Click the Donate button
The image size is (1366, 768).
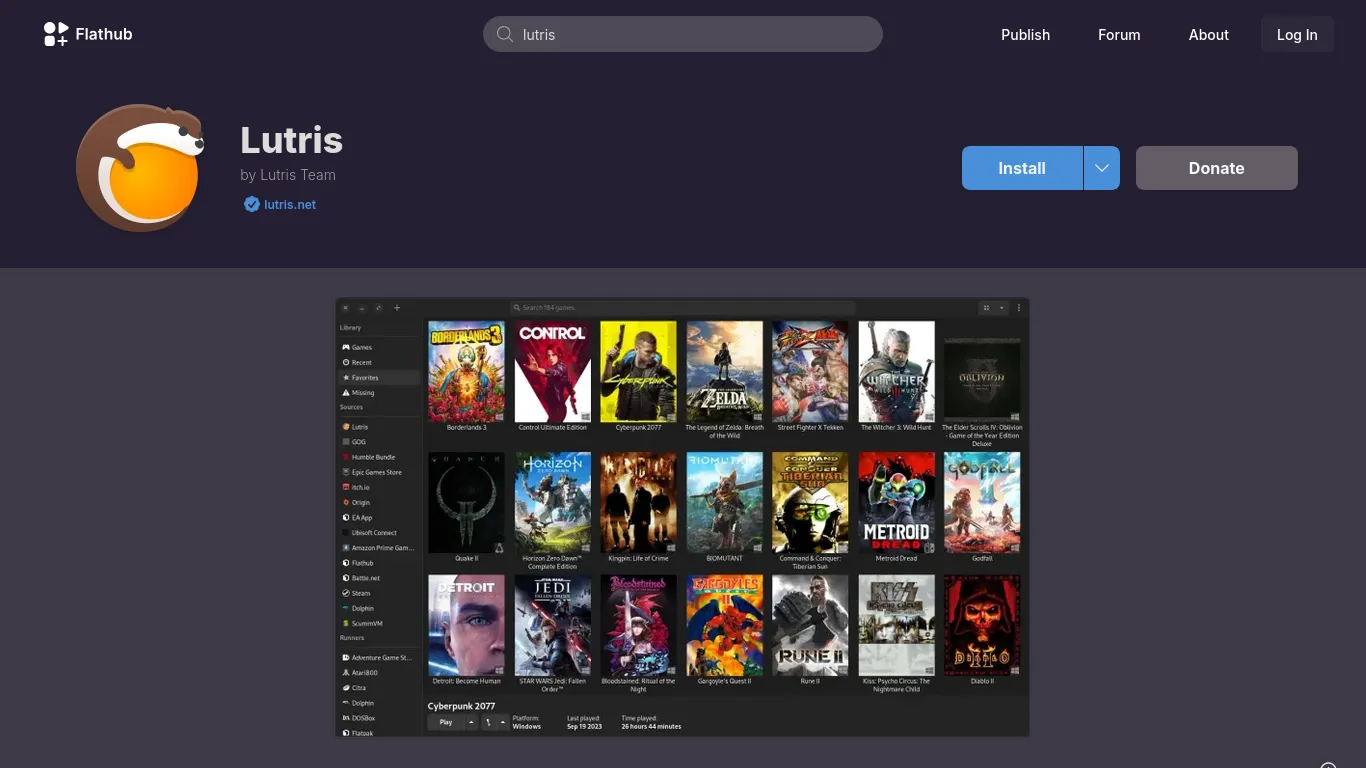point(1216,168)
